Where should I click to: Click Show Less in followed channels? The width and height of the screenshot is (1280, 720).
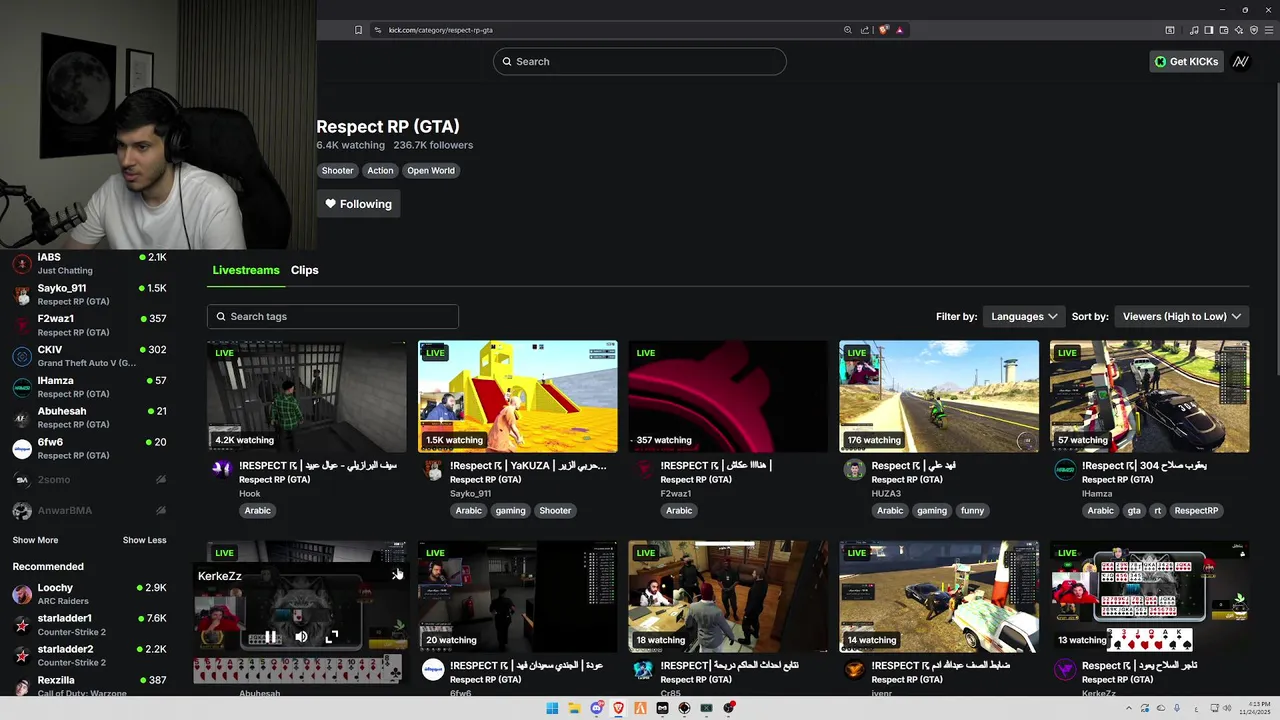click(x=145, y=540)
